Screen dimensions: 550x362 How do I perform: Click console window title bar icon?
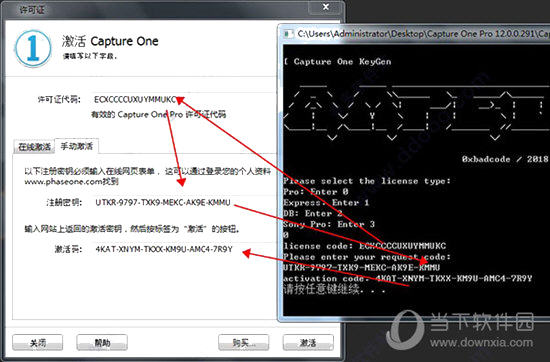tap(288, 34)
